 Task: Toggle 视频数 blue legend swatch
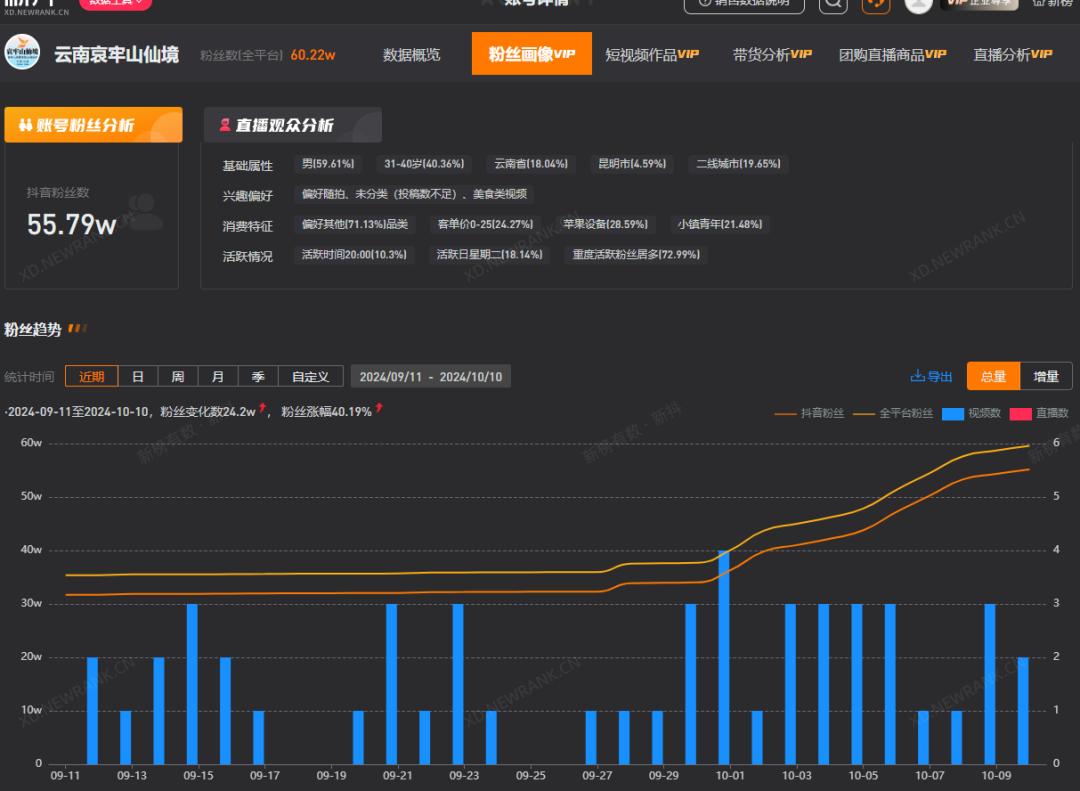(953, 413)
